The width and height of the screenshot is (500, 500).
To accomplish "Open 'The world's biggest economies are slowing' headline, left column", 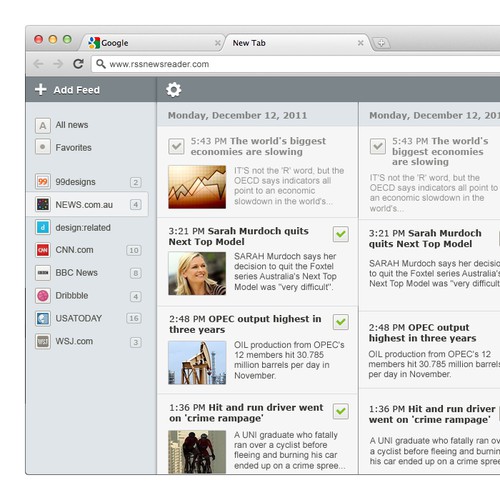I will [x=258, y=146].
